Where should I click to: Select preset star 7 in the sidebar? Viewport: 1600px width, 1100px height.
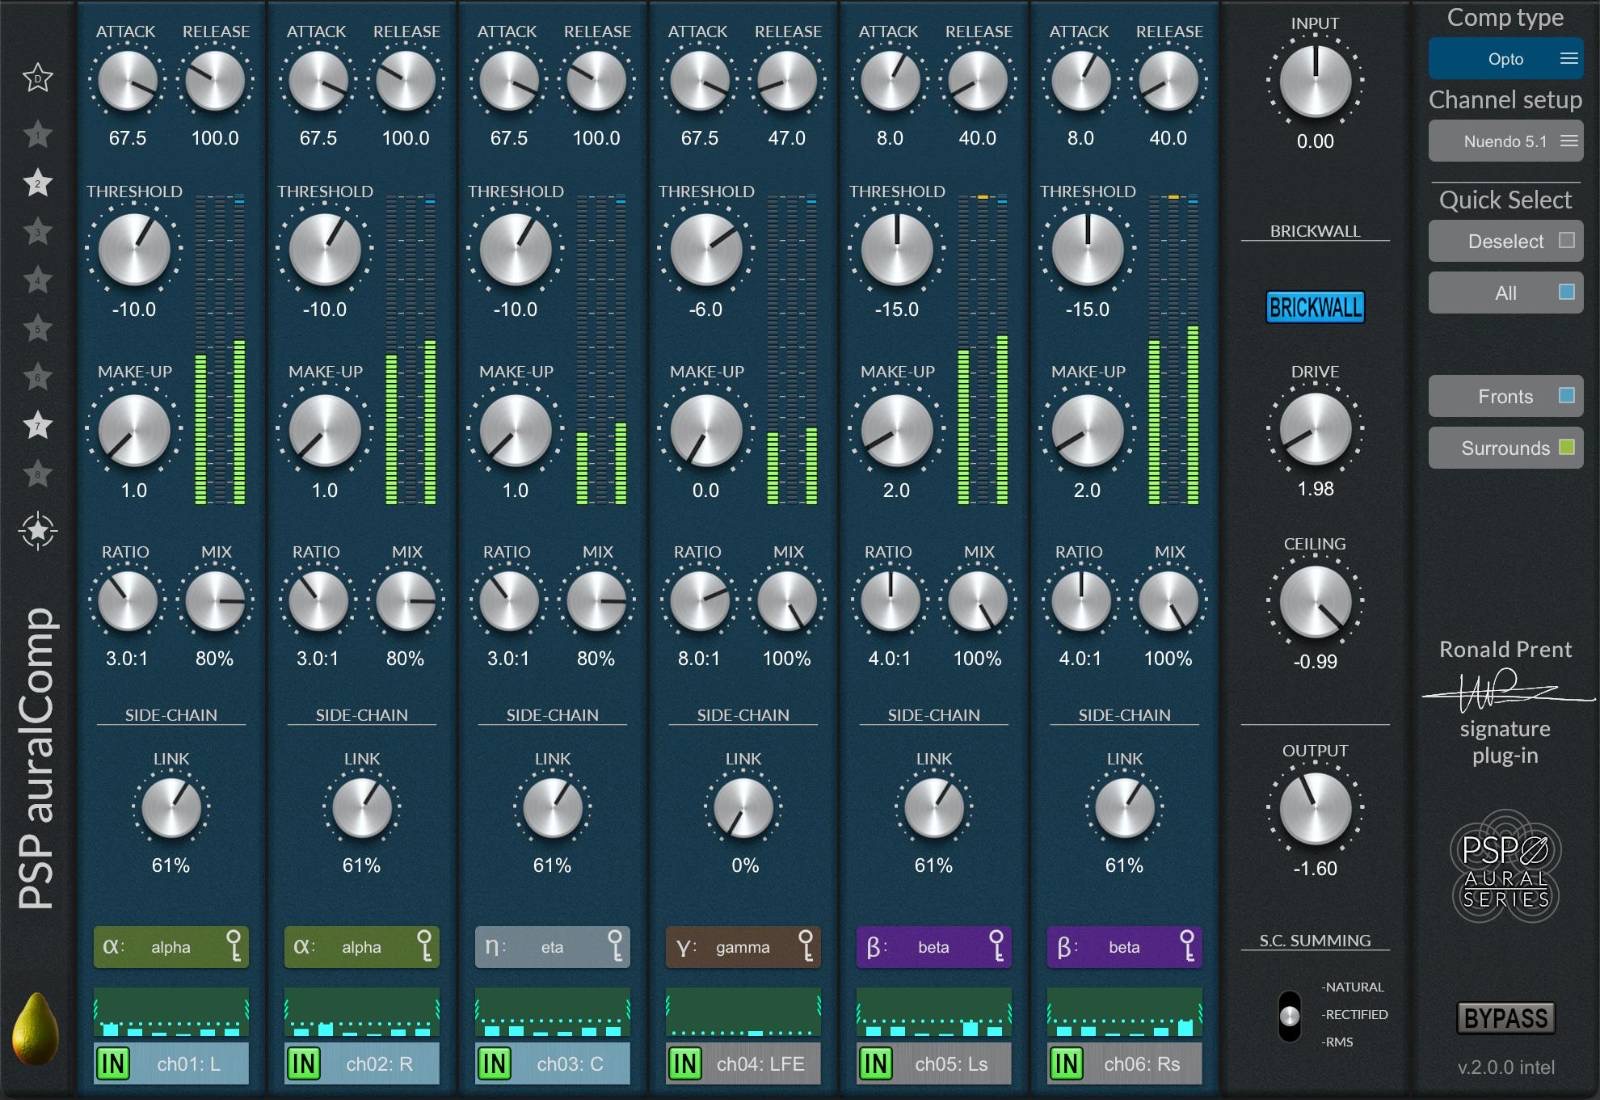coord(38,425)
